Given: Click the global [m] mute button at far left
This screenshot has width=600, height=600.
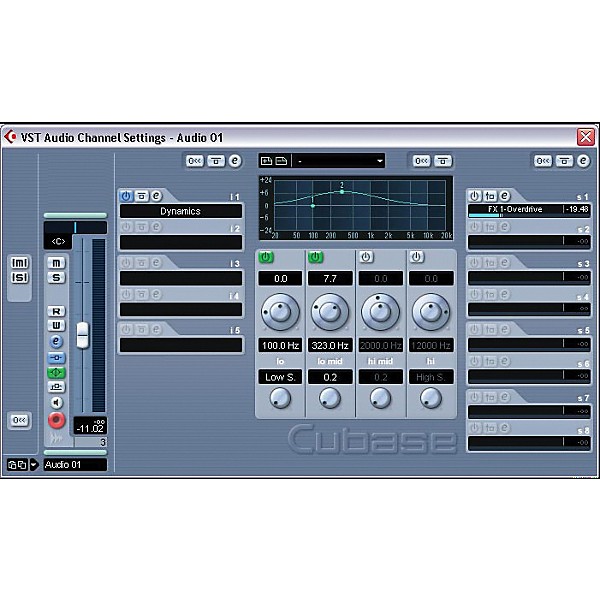Looking at the screenshot, I should click(x=20, y=263).
